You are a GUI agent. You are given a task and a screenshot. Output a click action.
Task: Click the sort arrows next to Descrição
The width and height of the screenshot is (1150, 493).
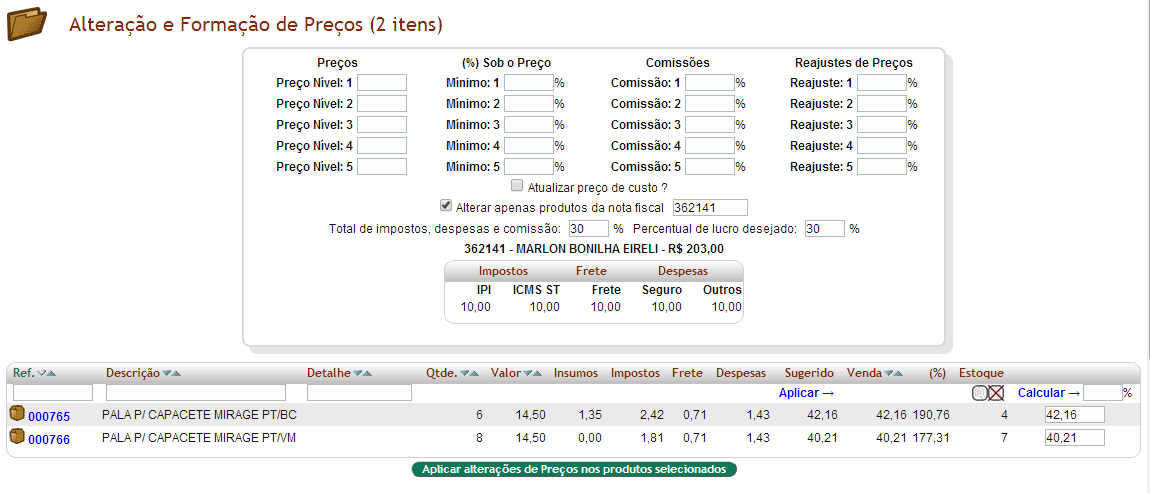pos(174,373)
